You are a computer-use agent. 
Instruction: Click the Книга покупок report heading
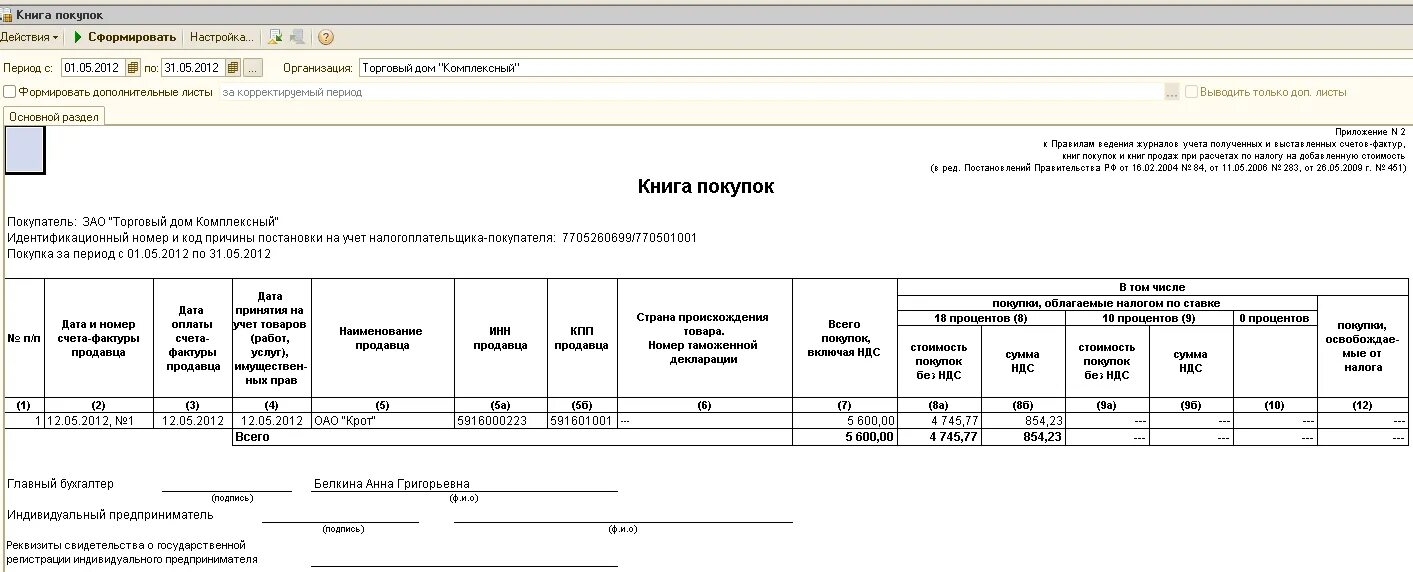(706, 187)
